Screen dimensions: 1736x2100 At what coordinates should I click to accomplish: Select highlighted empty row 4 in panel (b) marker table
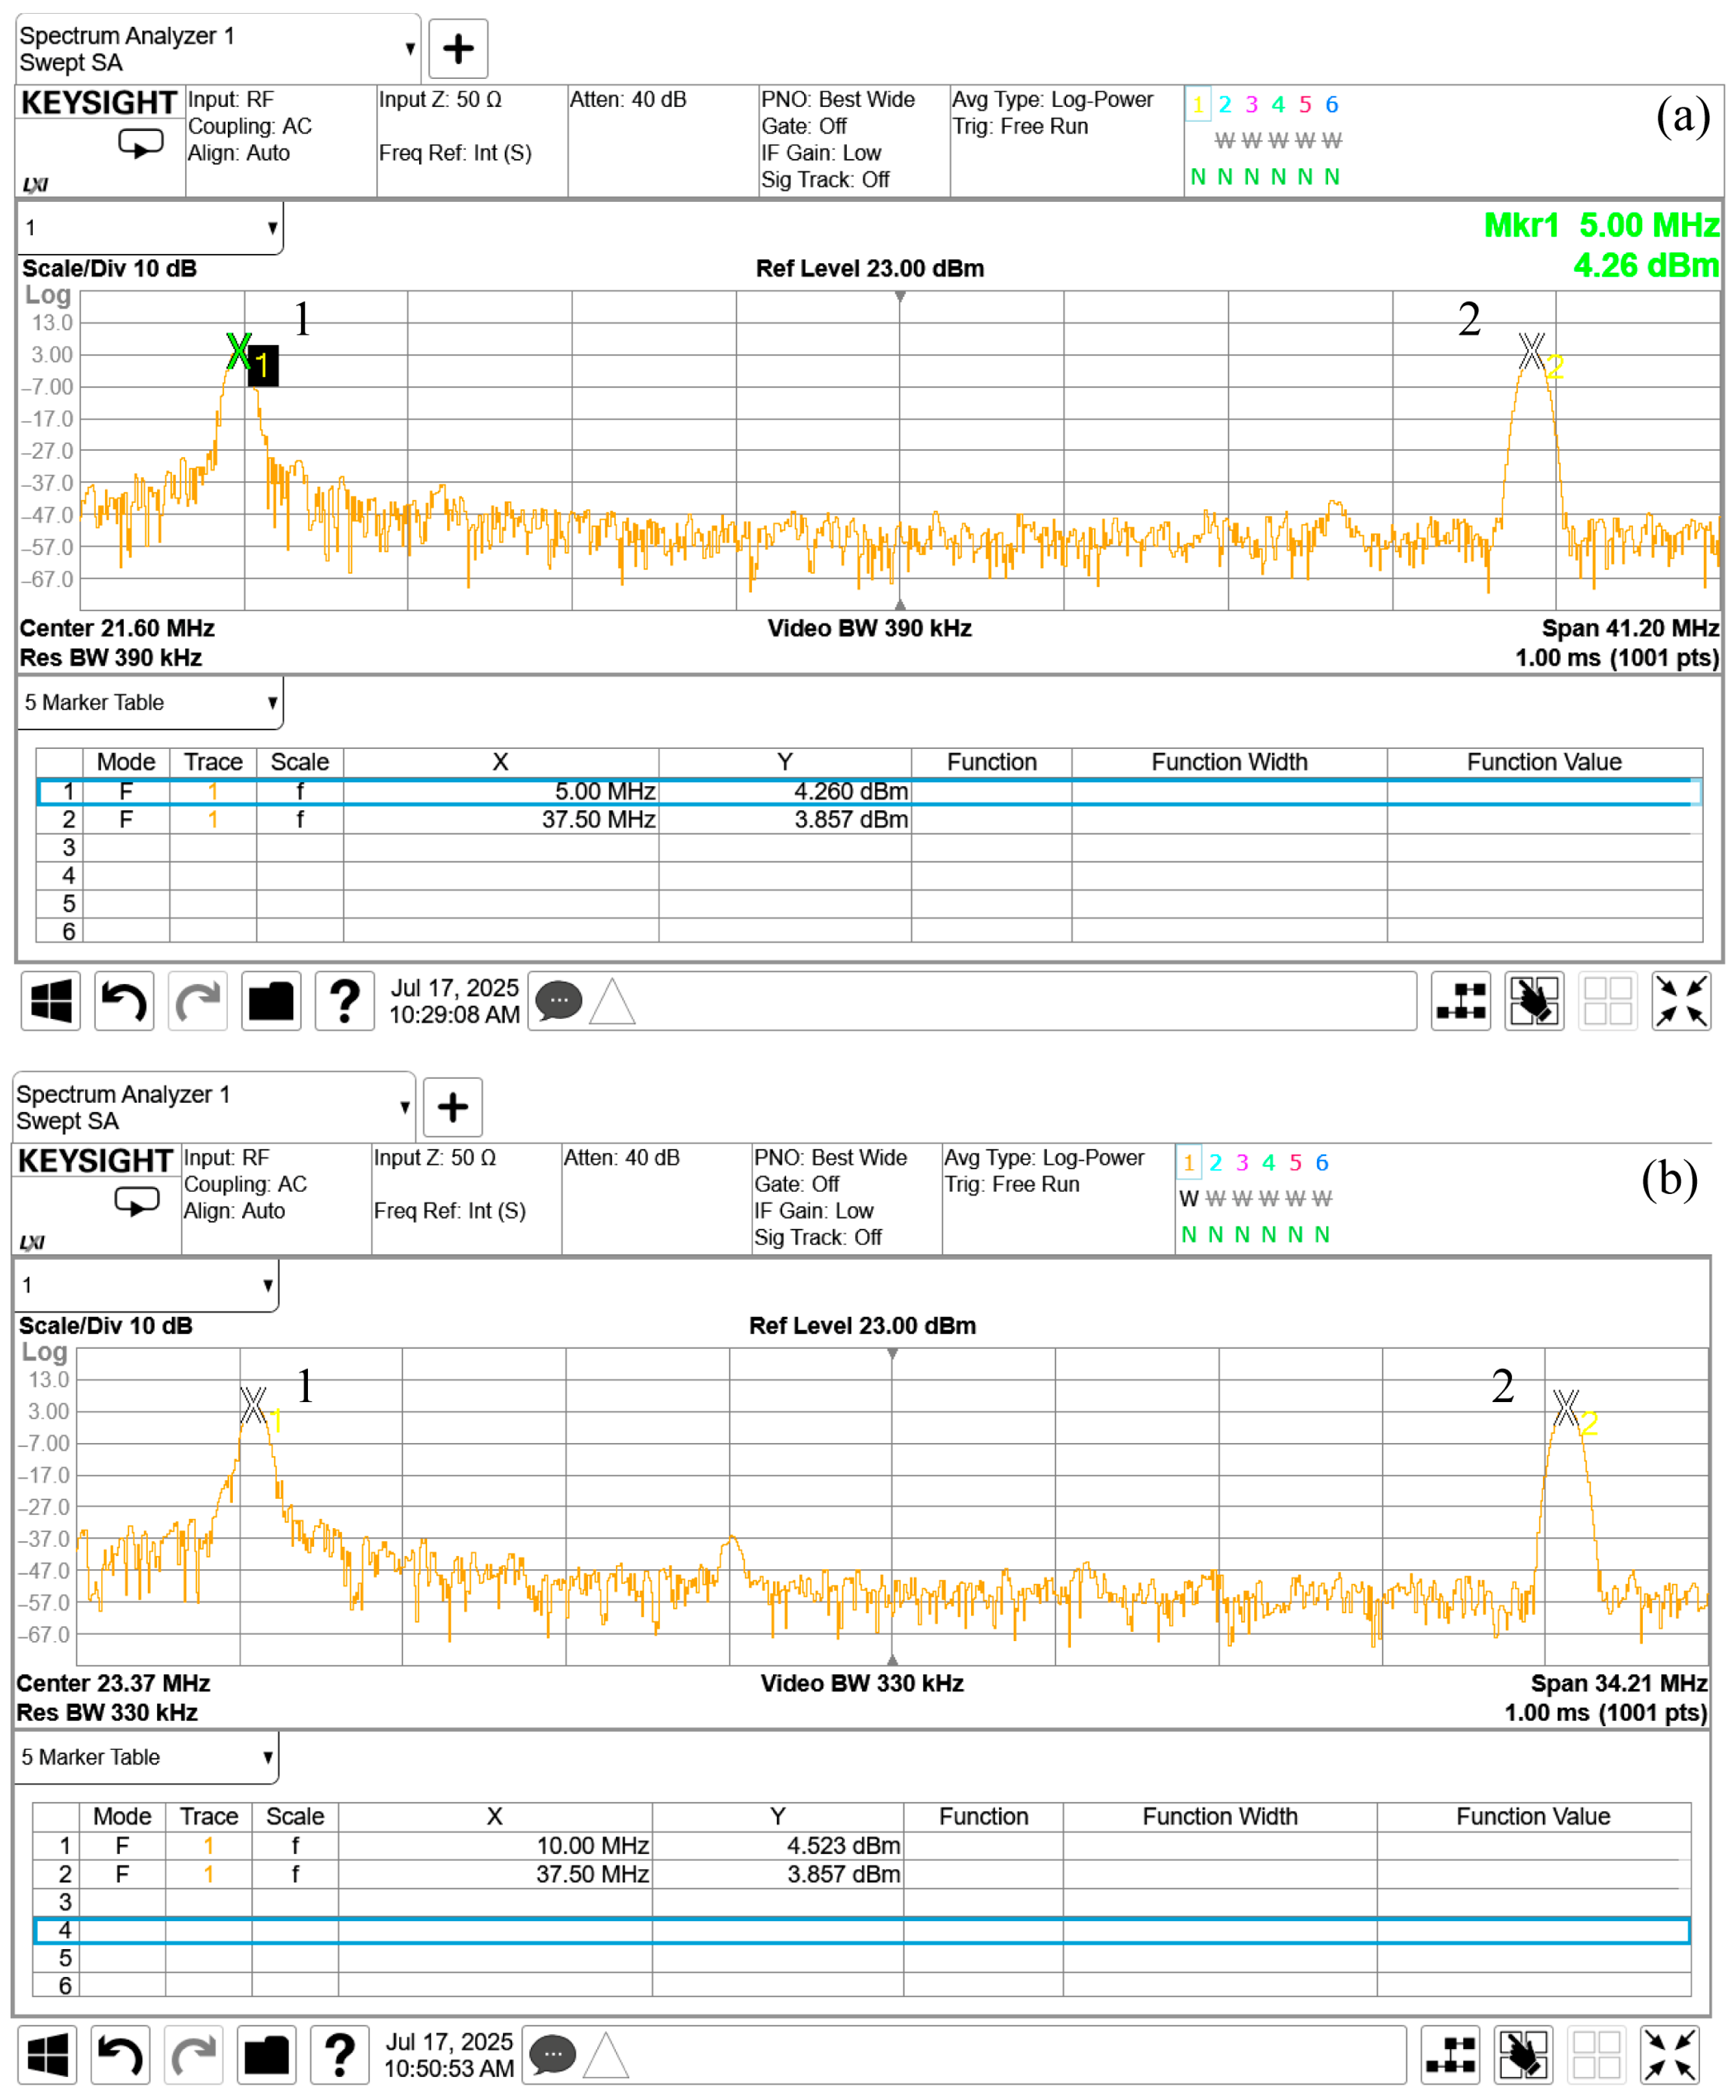pos(862,1930)
